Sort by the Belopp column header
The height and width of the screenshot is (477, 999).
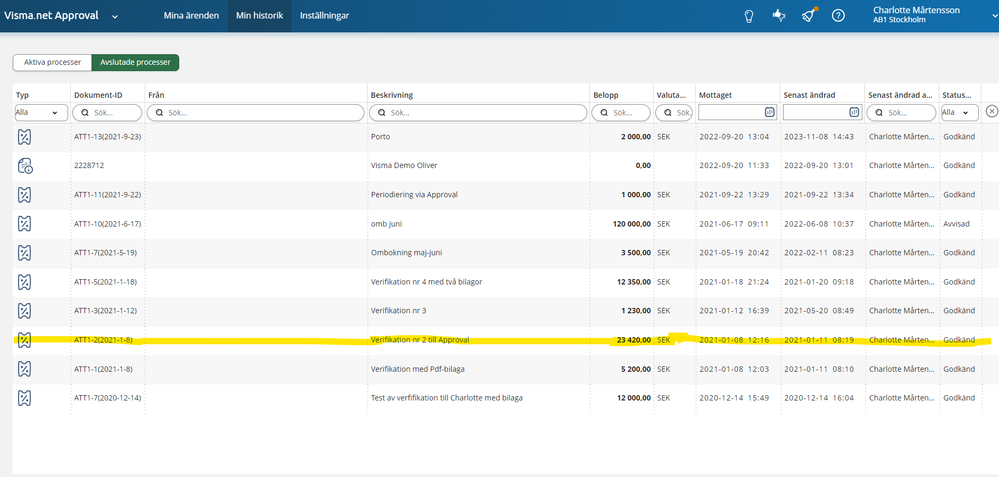pyautogui.click(x=606, y=95)
